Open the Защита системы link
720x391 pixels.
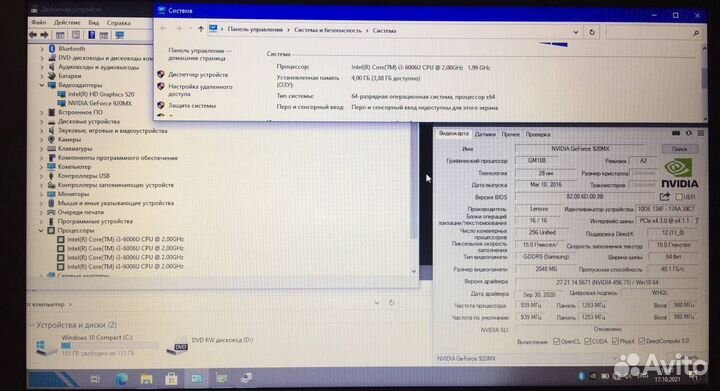click(x=192, y=106)
